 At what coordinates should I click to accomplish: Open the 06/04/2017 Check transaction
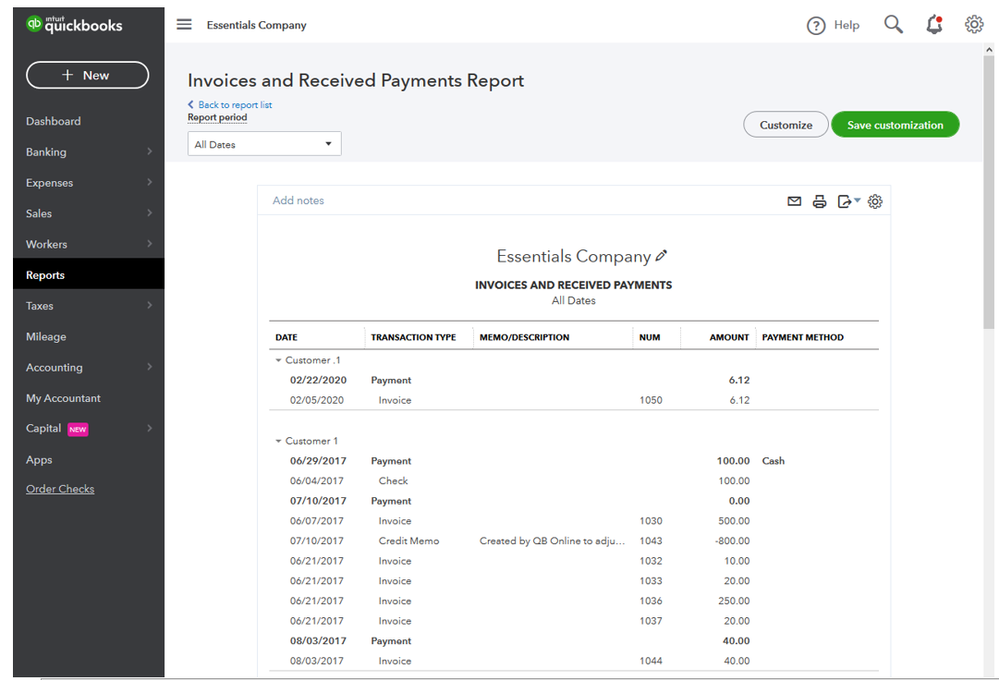point(573,481)
